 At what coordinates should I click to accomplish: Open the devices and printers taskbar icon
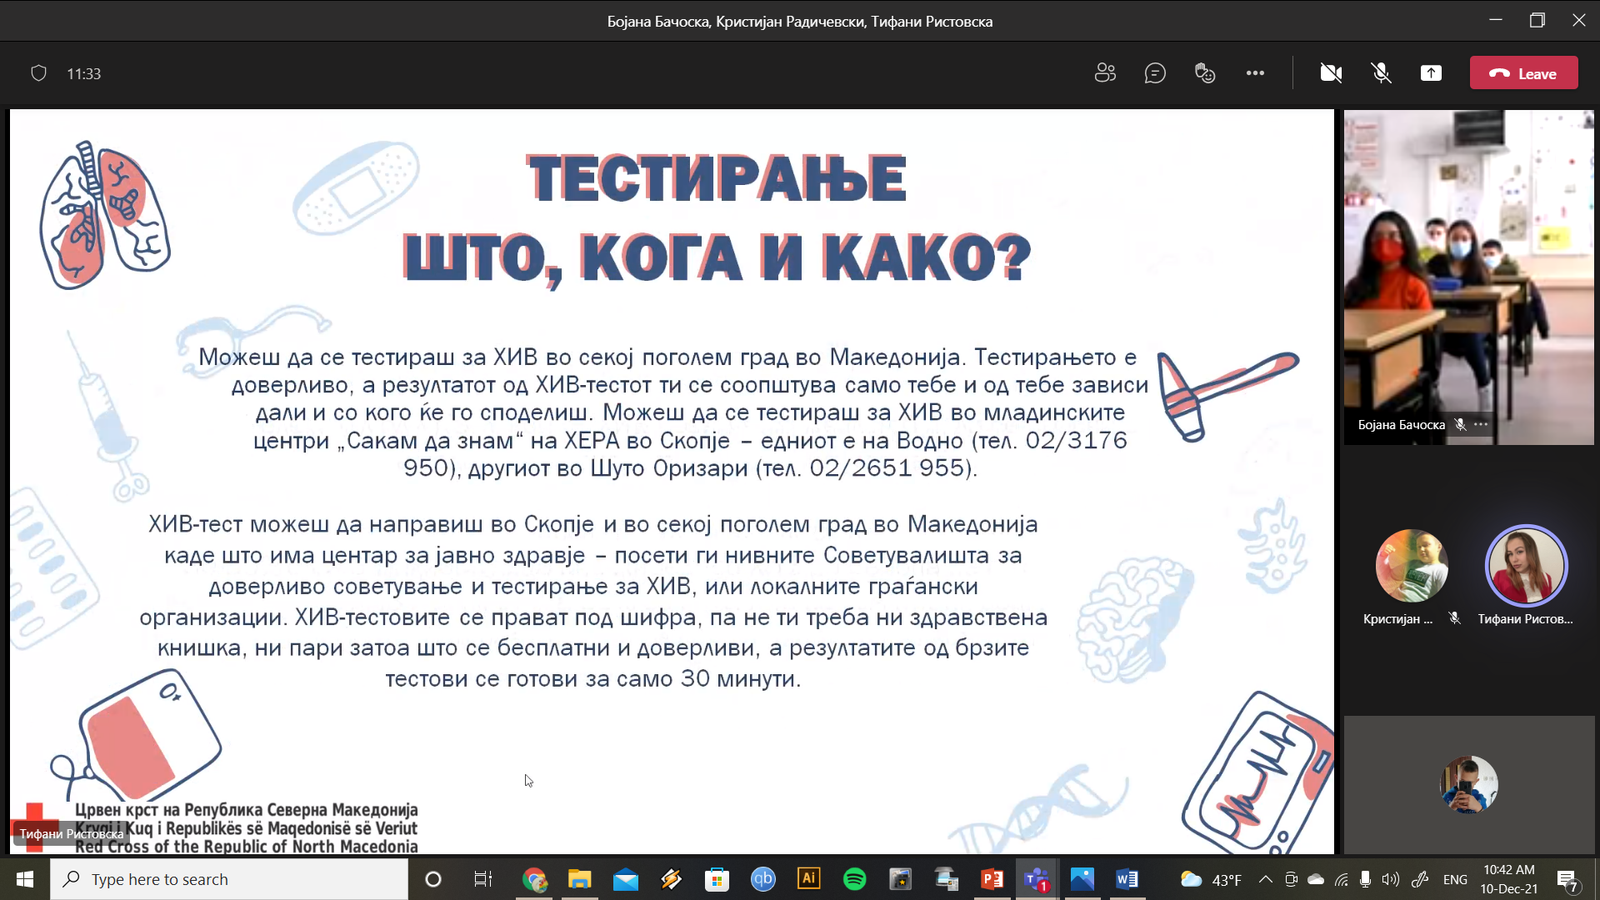(x=946, y=879)
